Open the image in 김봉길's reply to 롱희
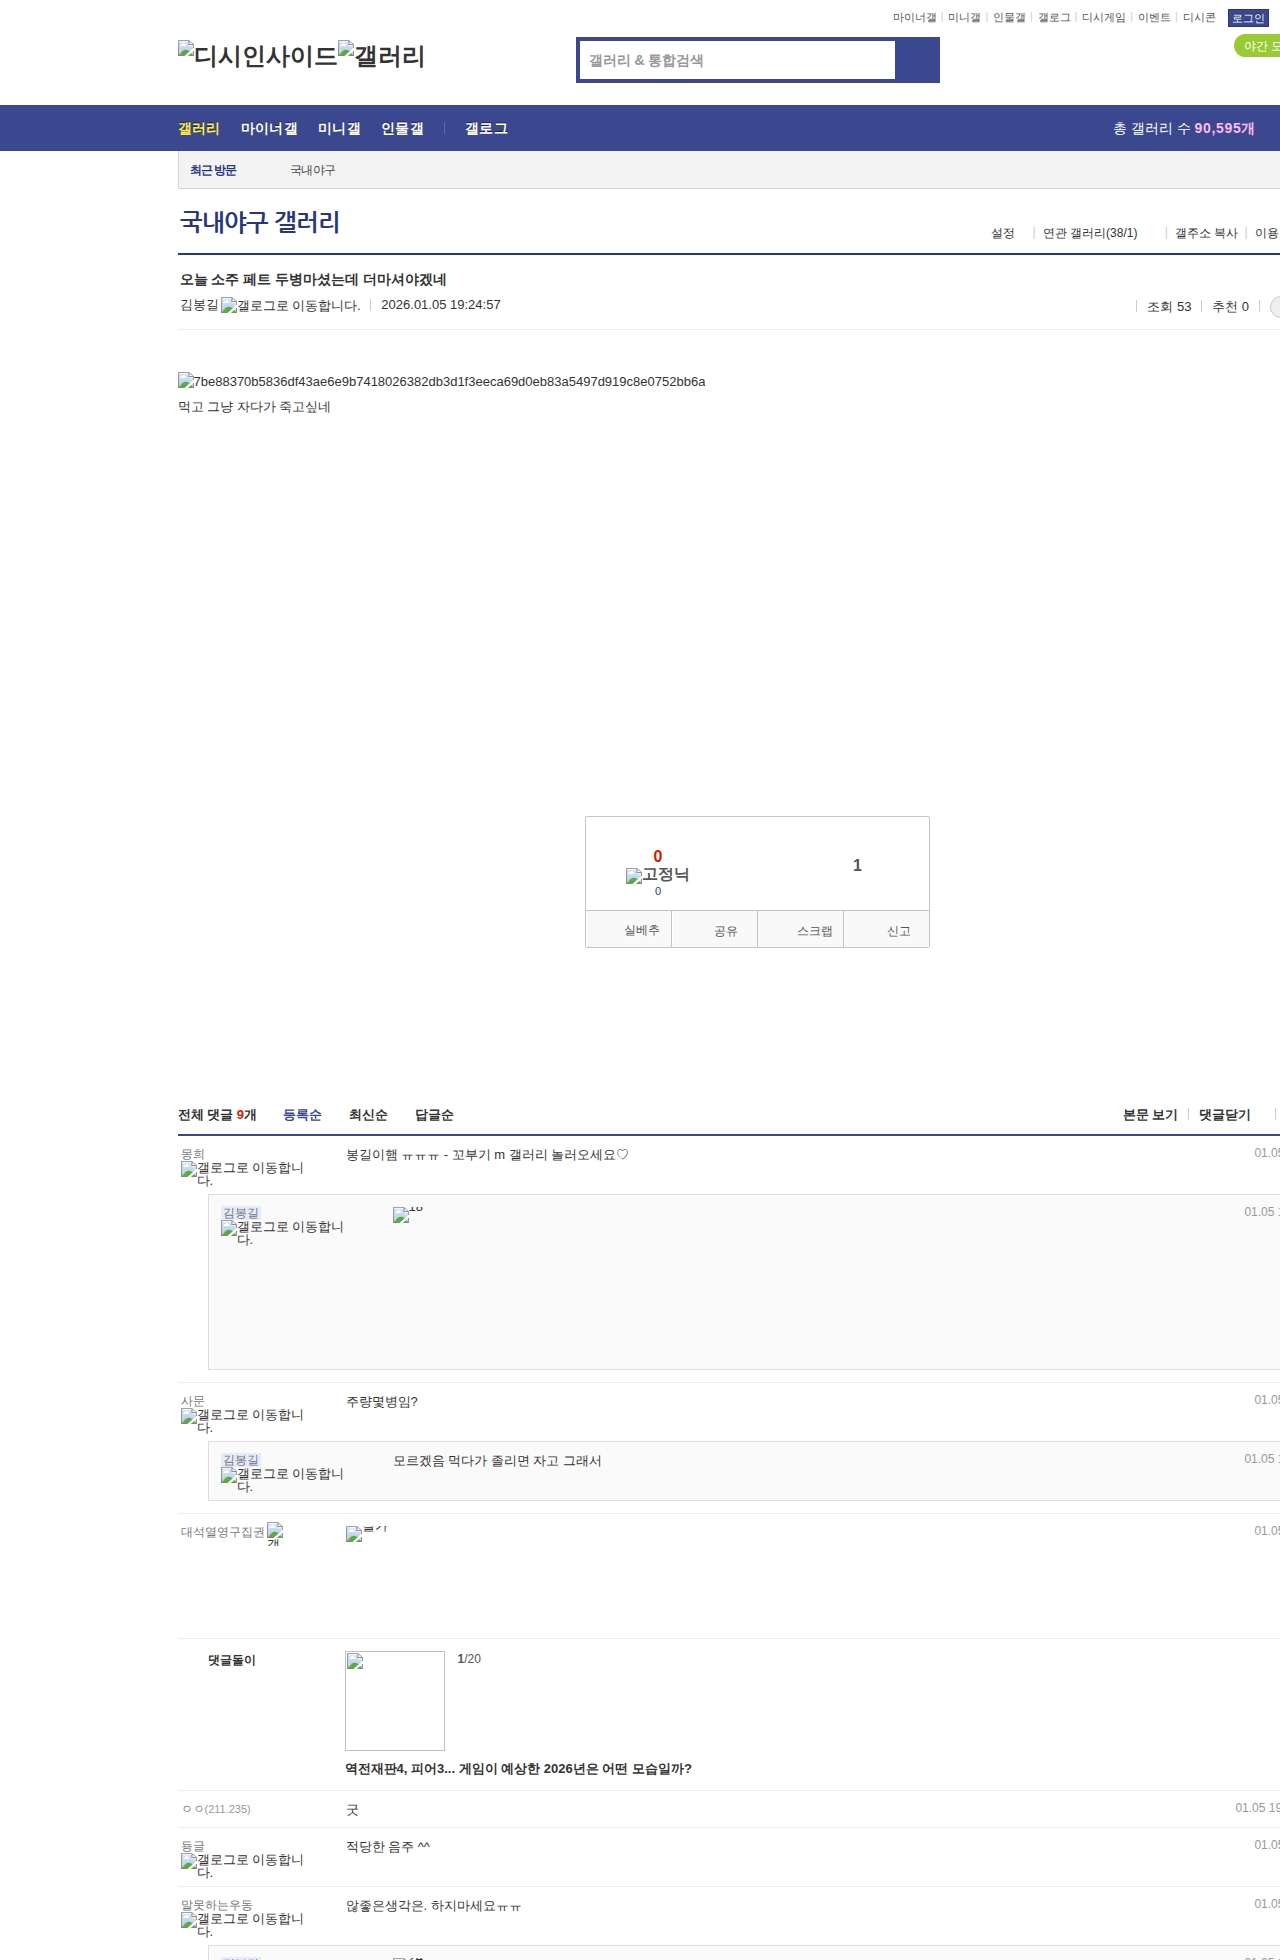 pyautogui.click(x=408, y=1215)
